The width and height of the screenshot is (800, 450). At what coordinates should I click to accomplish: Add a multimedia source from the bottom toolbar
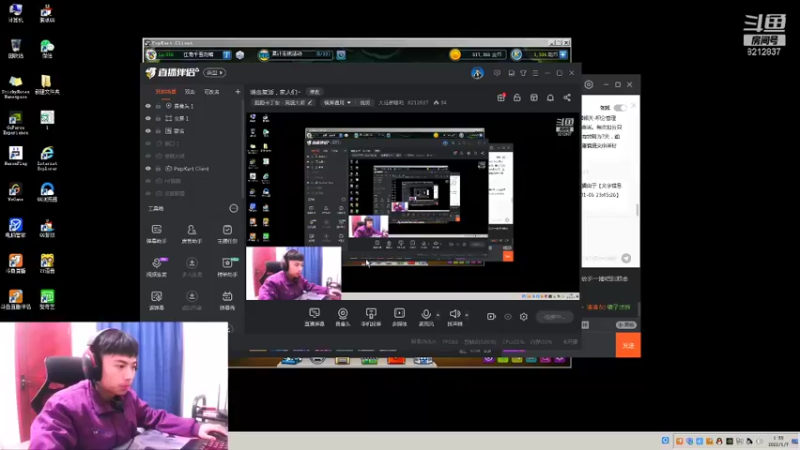pos(399,317)
